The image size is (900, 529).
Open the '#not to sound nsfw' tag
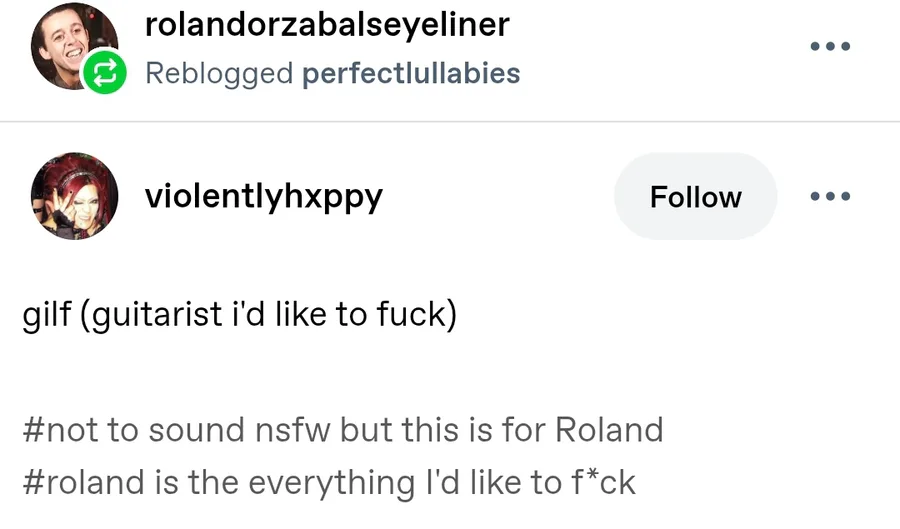point(342,430)
